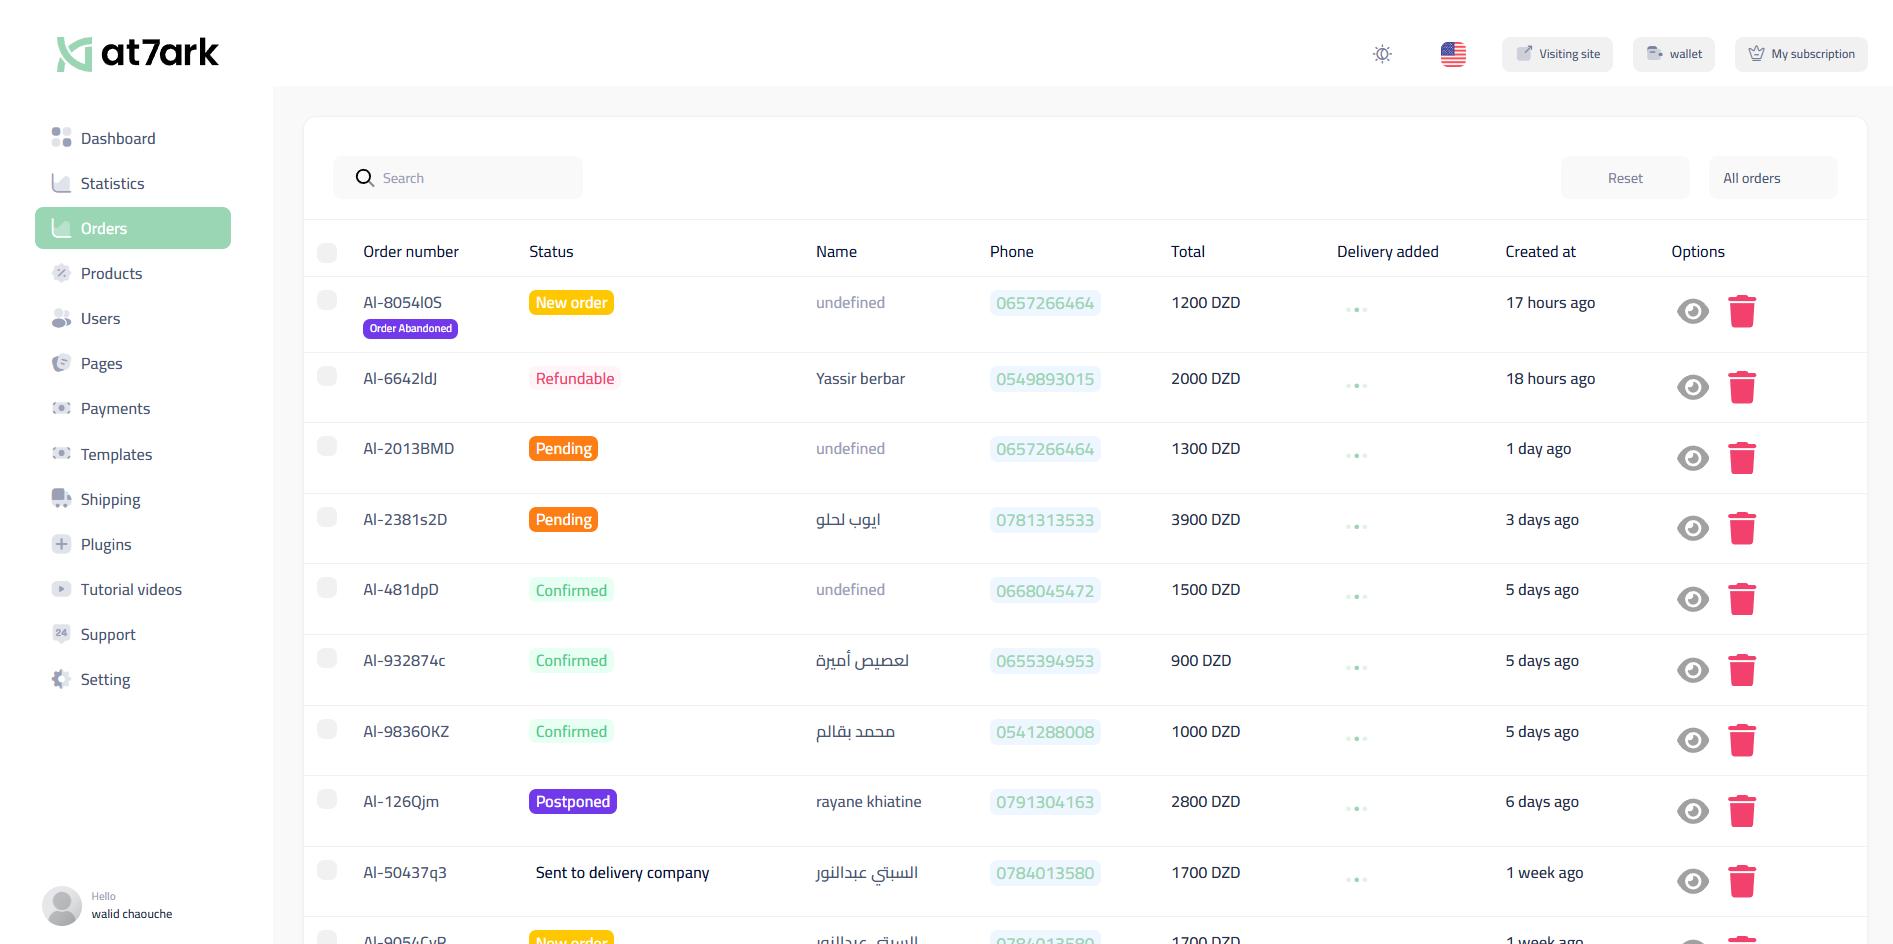Toggle the select-all checkbox in table header

point(327,252)
